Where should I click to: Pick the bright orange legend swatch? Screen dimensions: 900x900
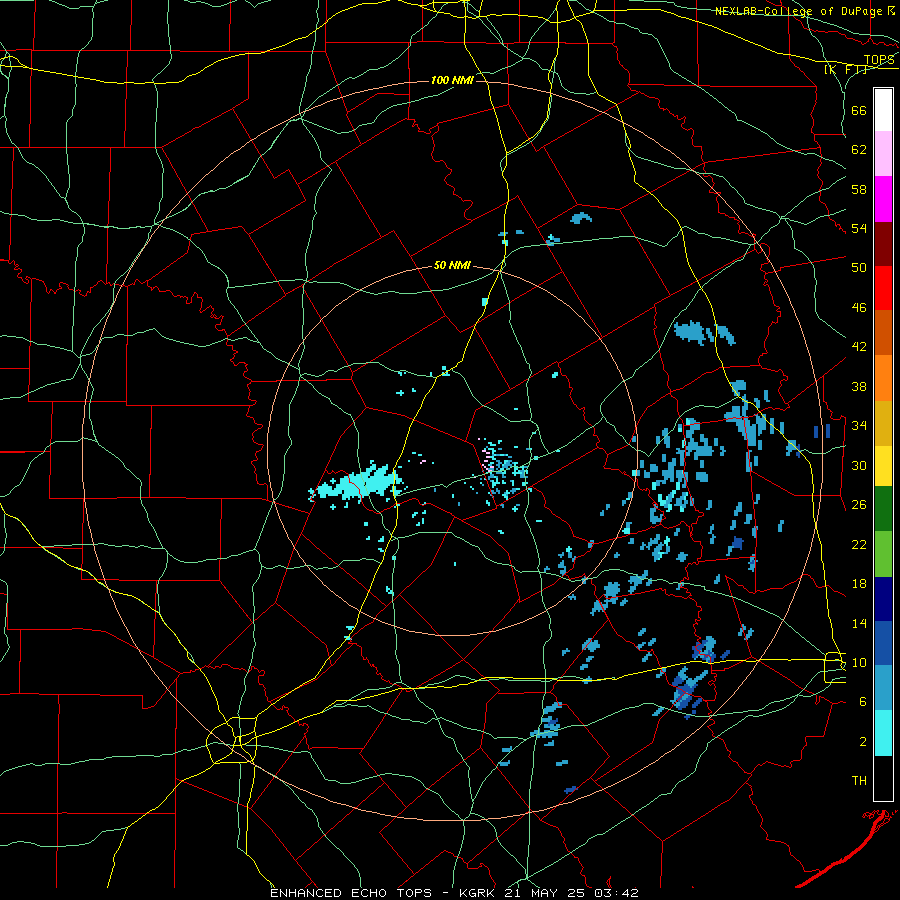[x=883, y=378]
